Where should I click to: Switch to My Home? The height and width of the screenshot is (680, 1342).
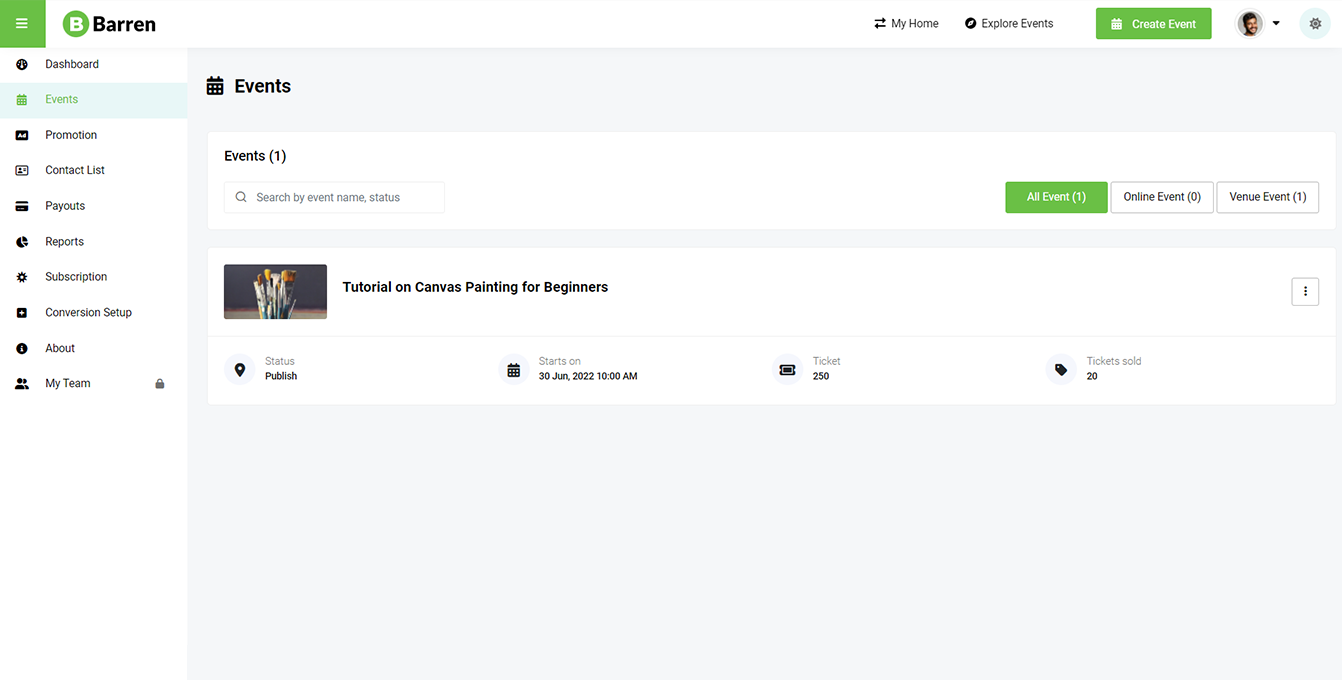click(x=906, y=24)
